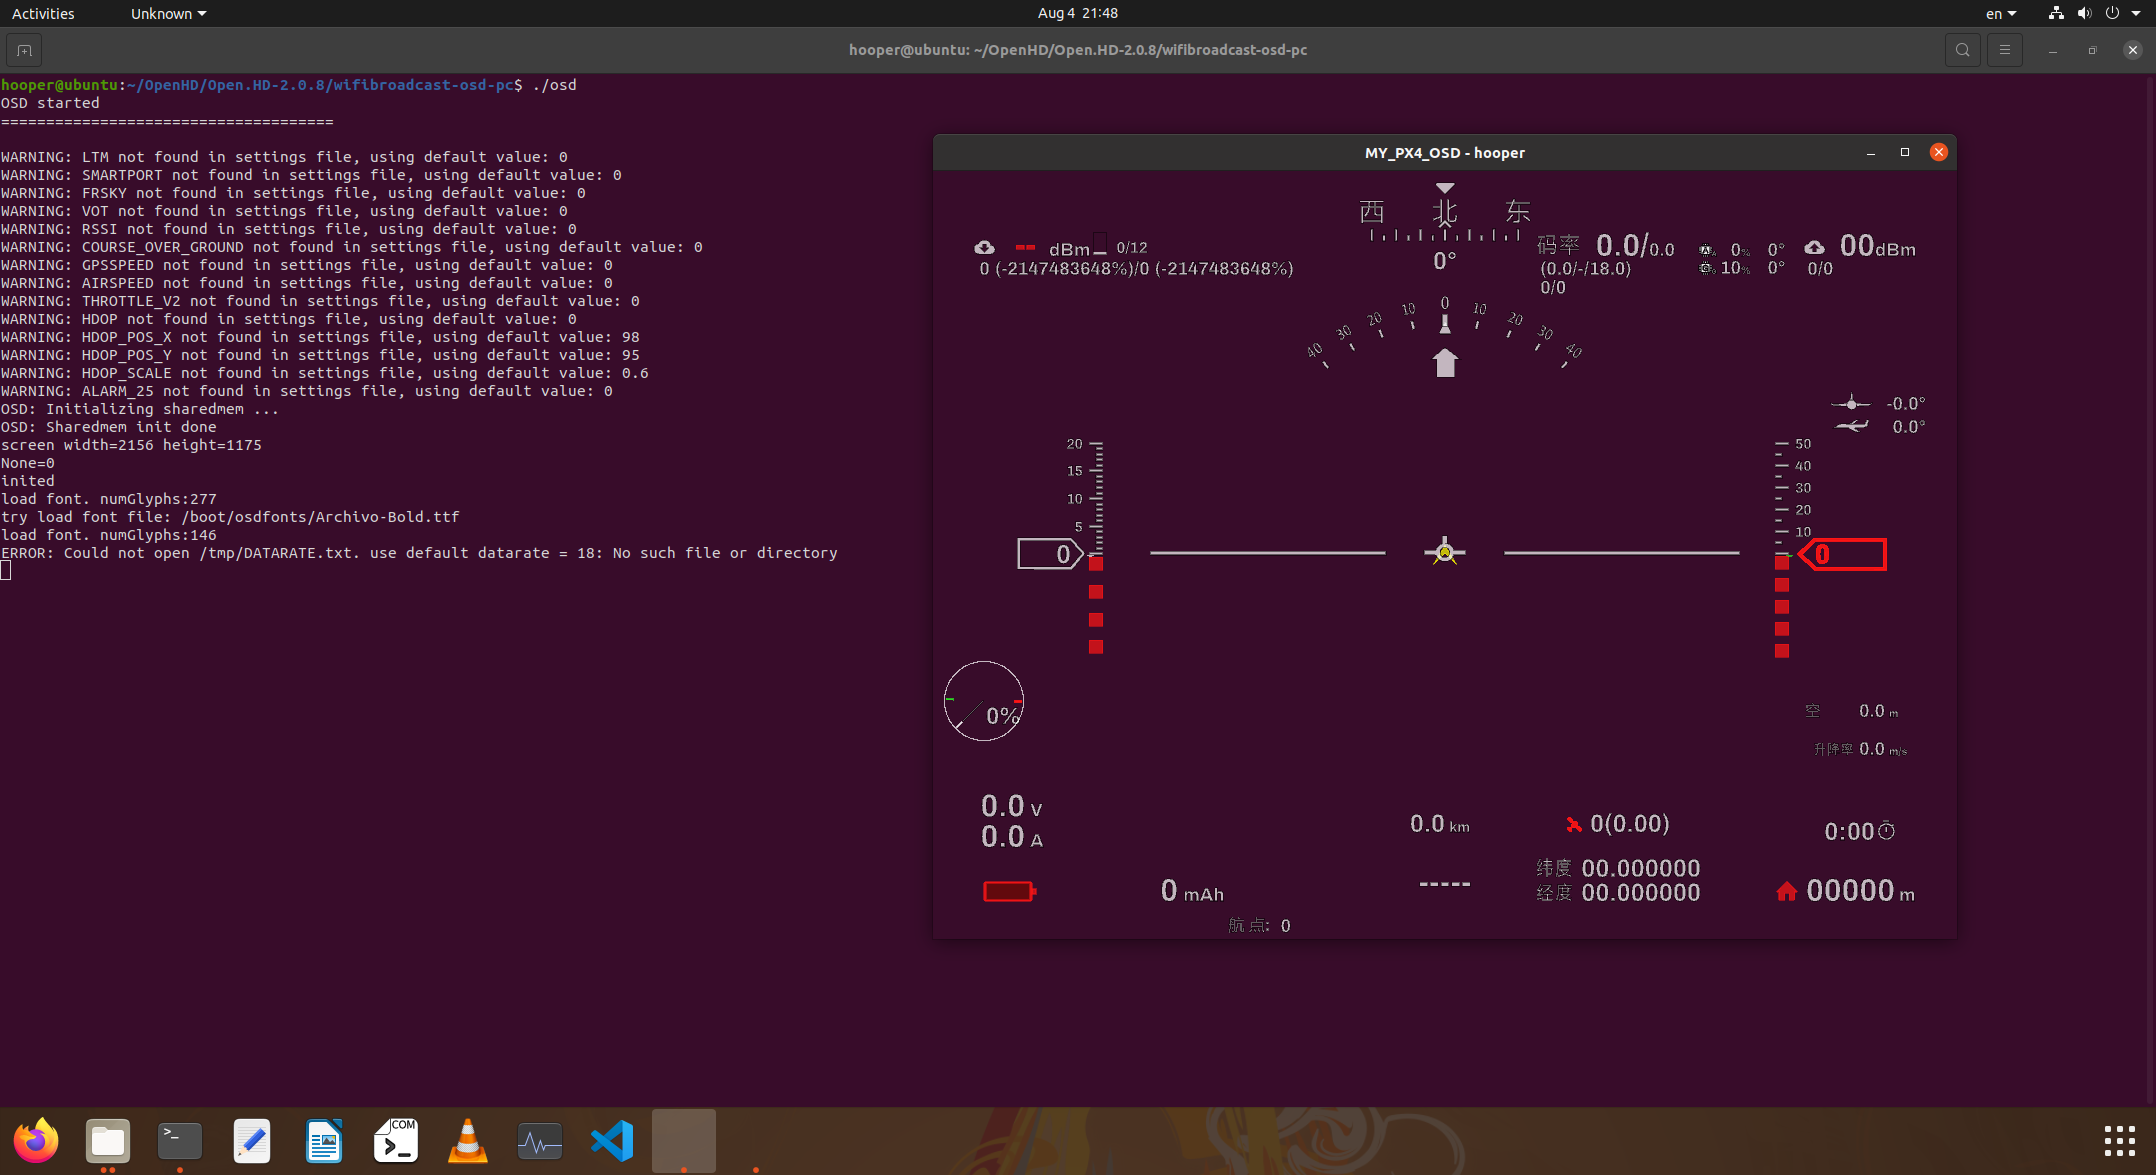
Task: Click the red home distance icon
Action: tap(1786, 891)
